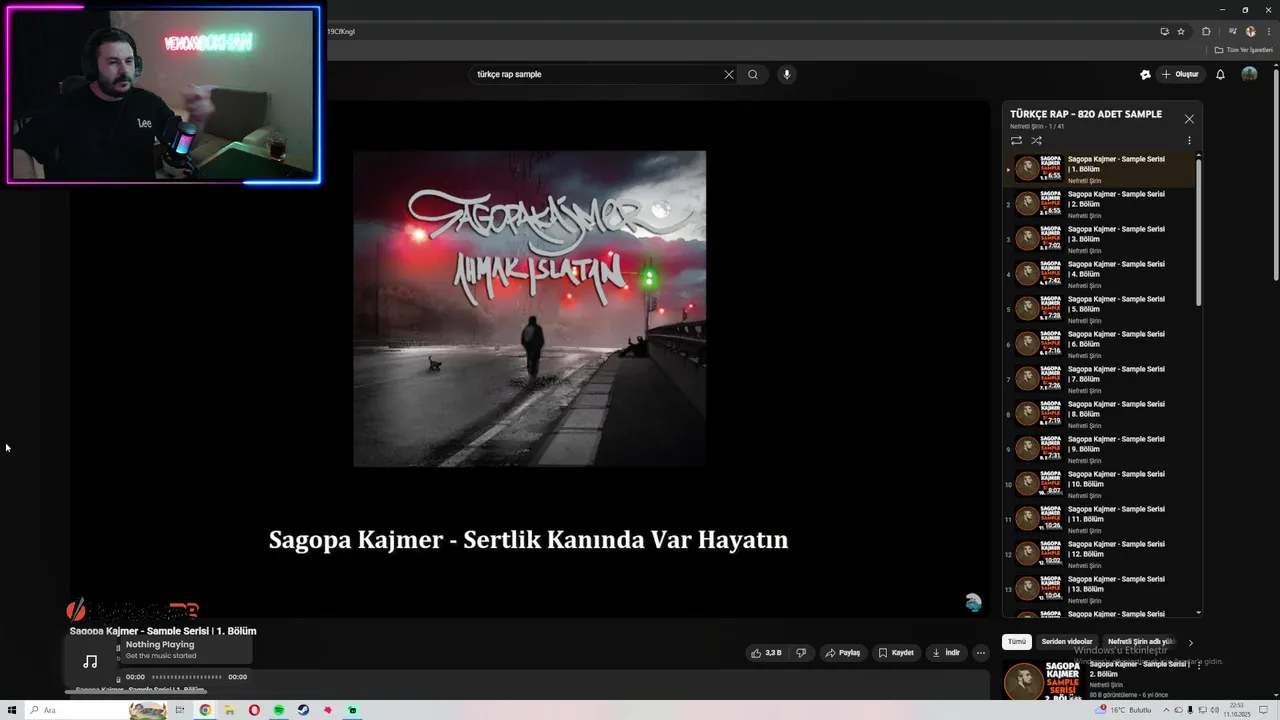
Task: Select the Seriden videolar chip
Action: coord(1067,642)
